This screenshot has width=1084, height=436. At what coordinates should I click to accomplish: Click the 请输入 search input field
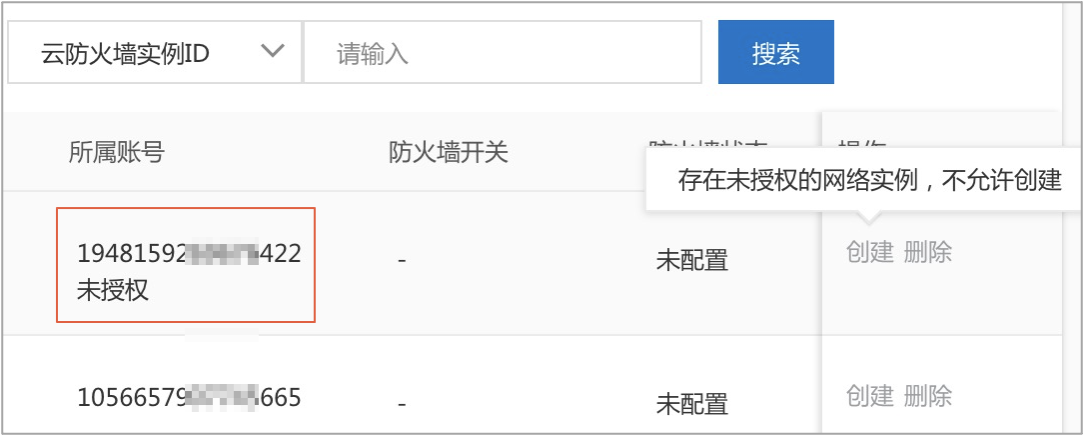503,53
